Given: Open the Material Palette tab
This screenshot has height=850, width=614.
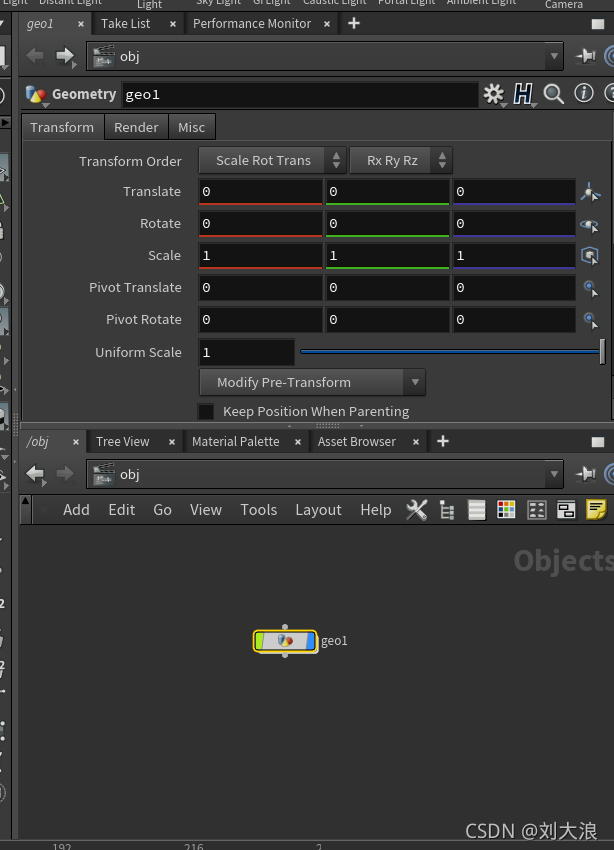Looking at the screenshot, I should [236, 442].
